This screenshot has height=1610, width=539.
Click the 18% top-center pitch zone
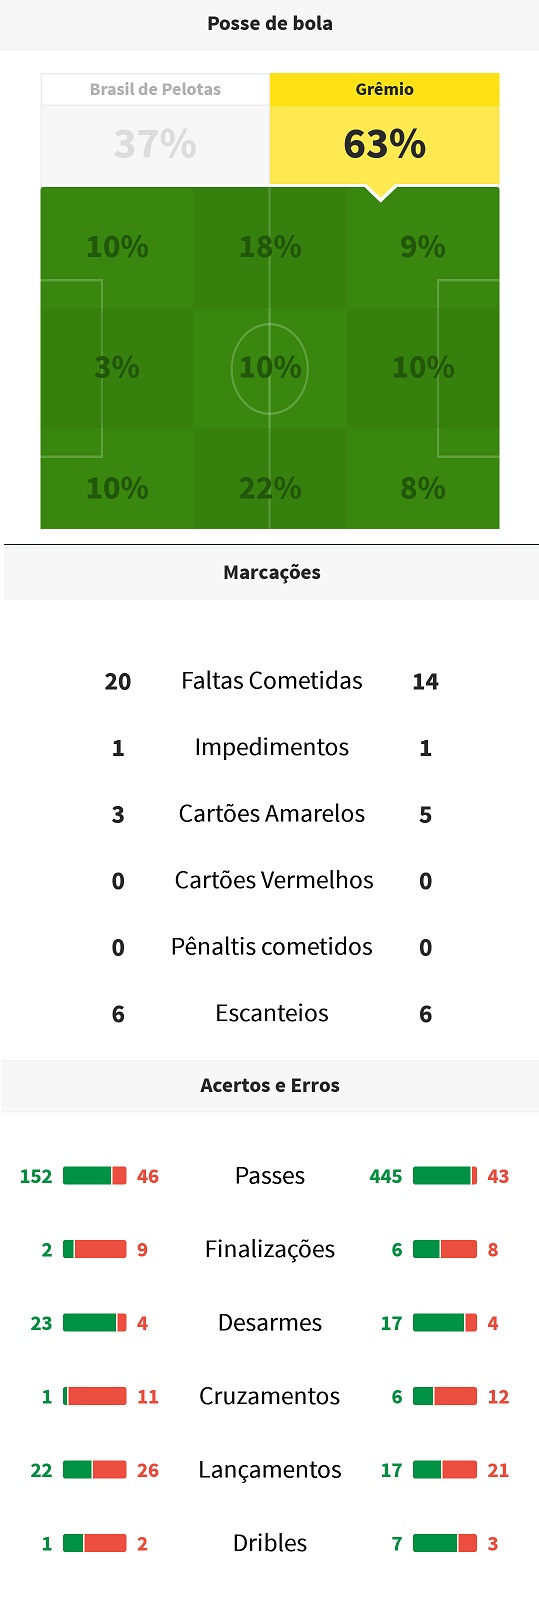point(270,247)
